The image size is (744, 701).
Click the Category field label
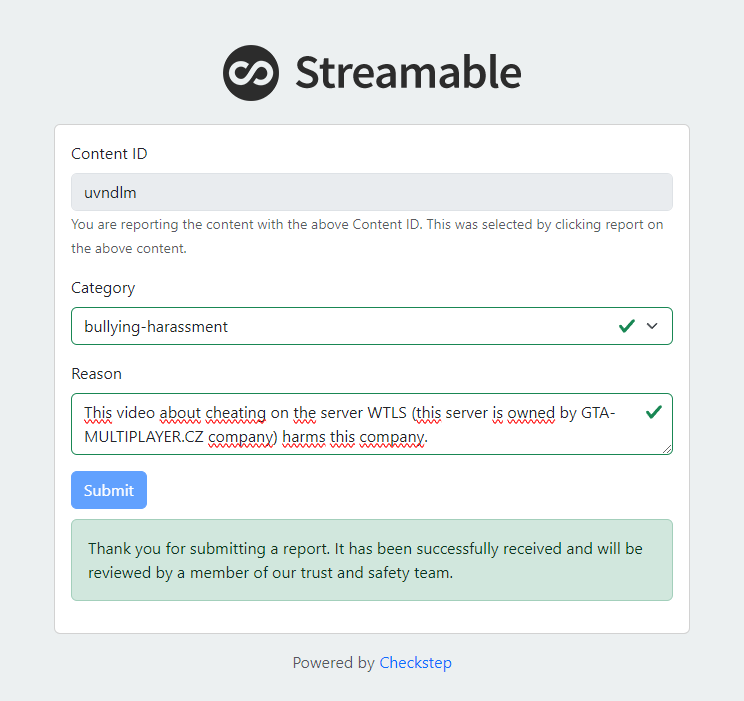[103, 288]
